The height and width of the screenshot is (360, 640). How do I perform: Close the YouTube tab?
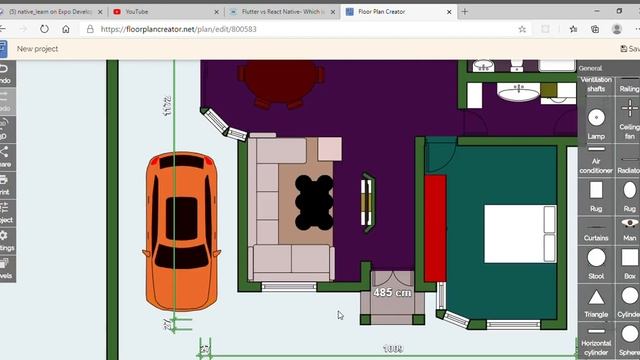coord(217,12)
